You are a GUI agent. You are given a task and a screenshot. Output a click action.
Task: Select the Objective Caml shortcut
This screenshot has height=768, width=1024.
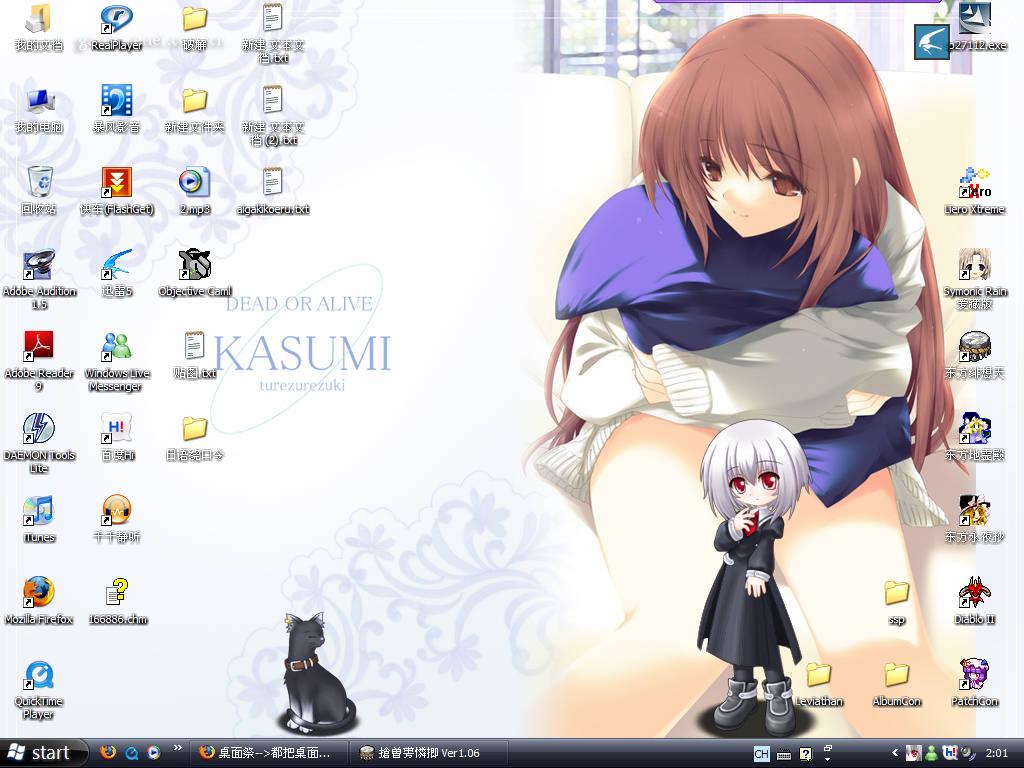point(195,274)
